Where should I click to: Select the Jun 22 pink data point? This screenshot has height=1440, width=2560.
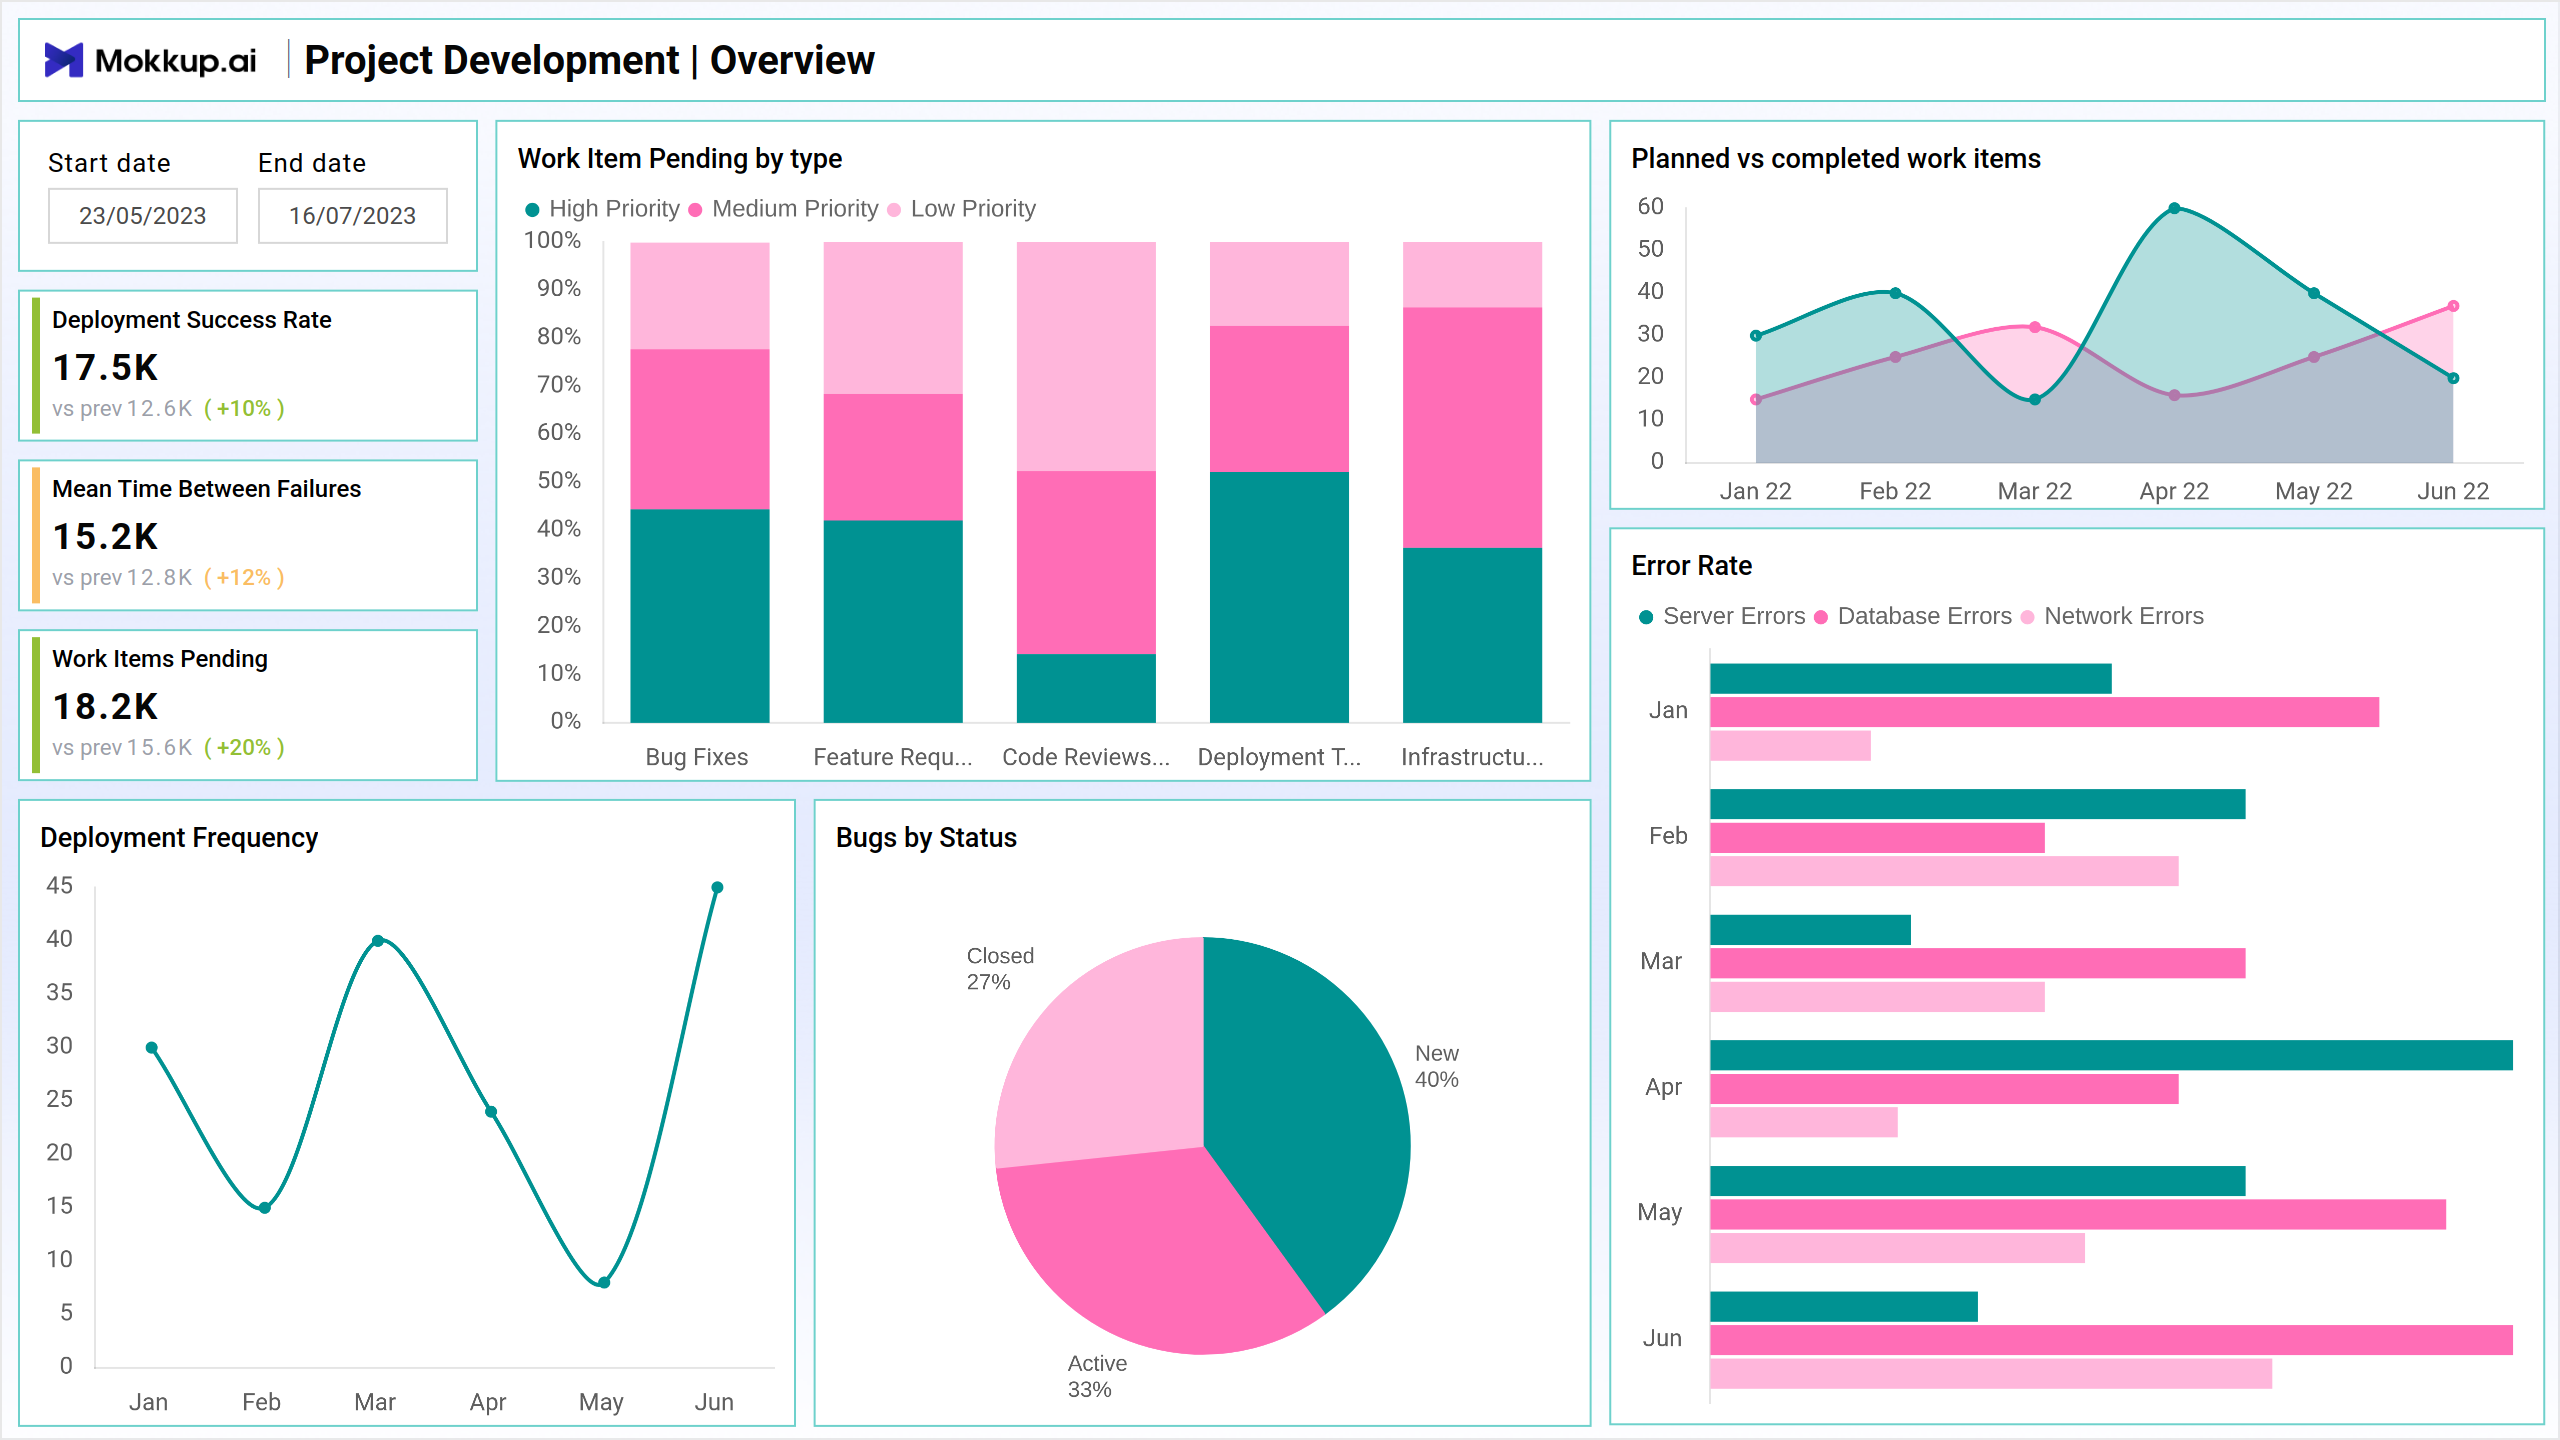[2453, 306]
